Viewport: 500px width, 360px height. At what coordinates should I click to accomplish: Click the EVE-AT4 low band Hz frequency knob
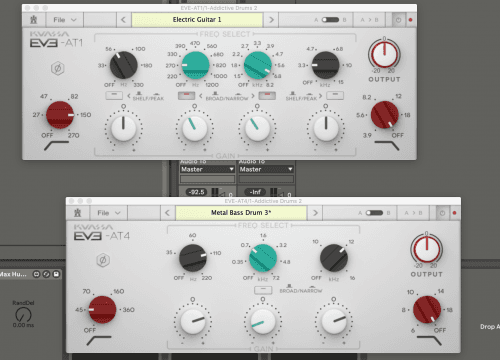coord(193,258)
